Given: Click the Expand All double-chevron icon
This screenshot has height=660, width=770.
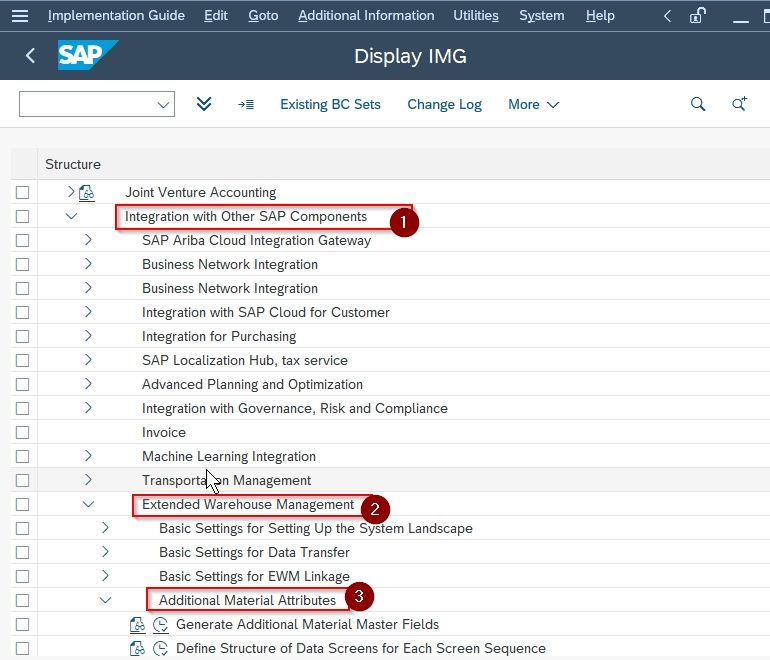Looking at the screenshot, I should pos(204,104).
